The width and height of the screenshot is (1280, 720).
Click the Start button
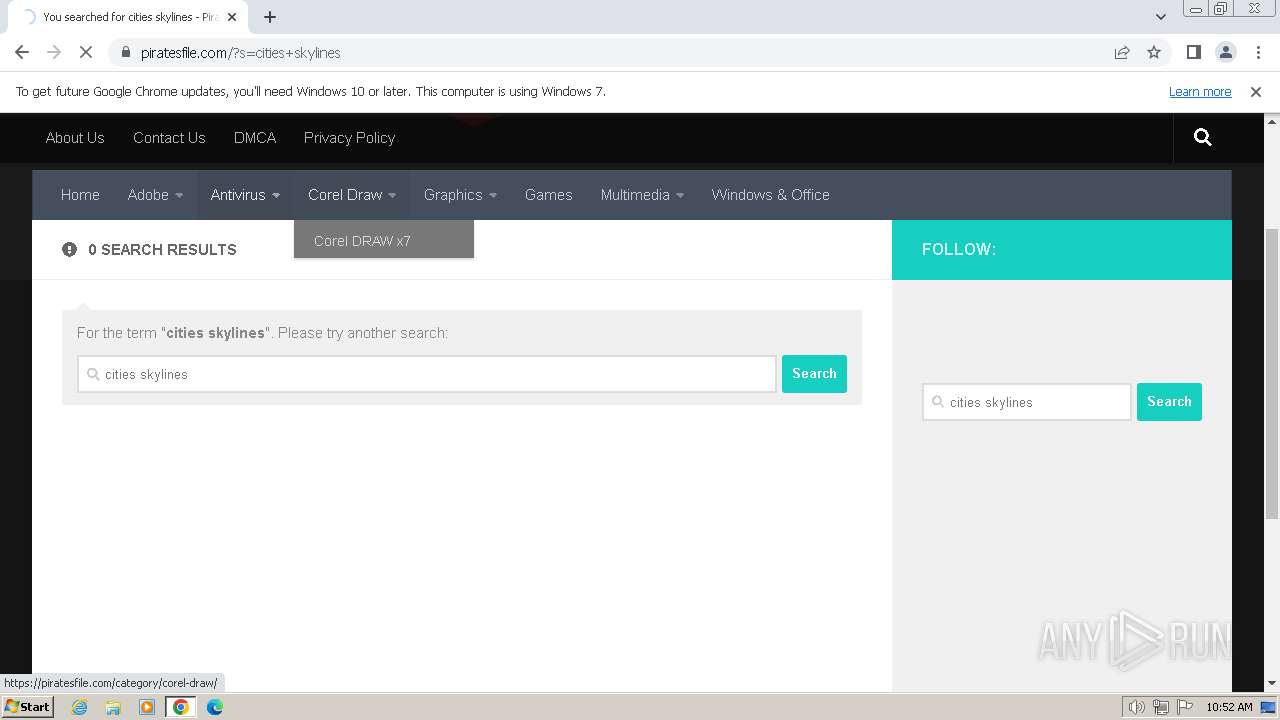pos(27,706)
